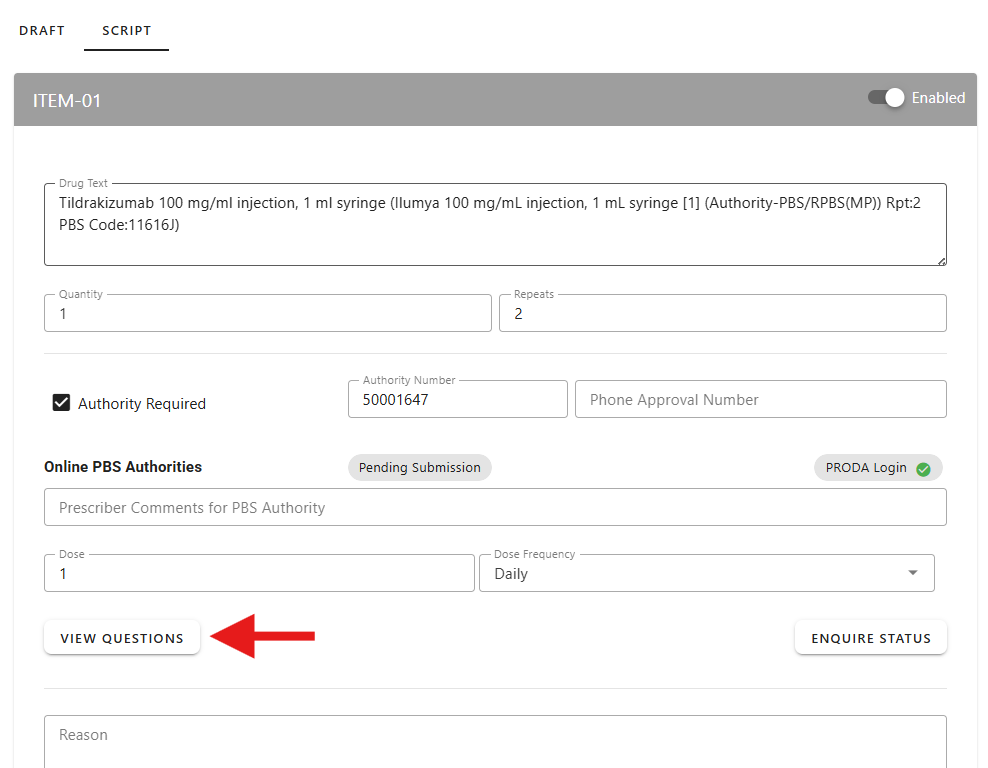Viewport: 988px width, 768px height.
Task: Click the Pending Submission status chip
Action: click(419, 468)
